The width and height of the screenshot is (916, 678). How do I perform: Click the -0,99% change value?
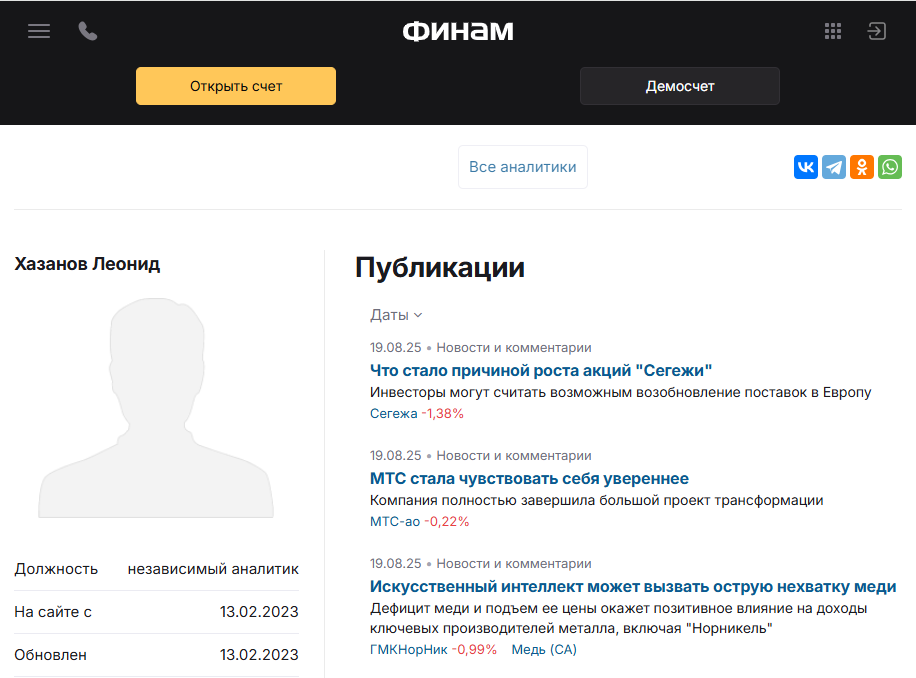[x=474, y=649]
